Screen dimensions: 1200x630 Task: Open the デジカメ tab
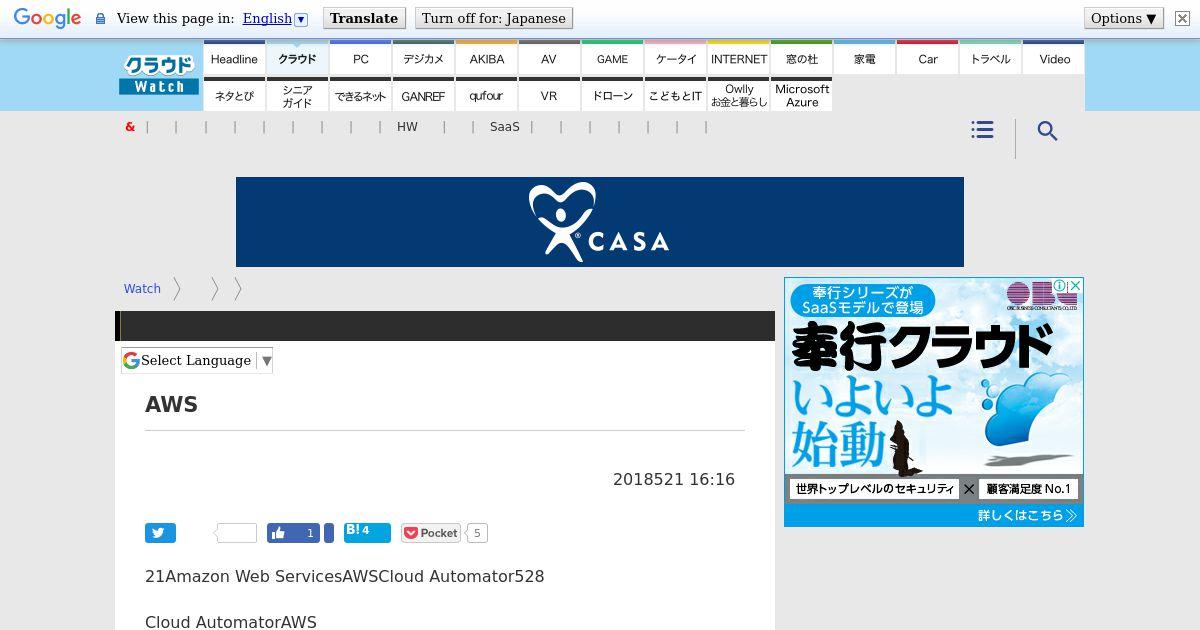[x=424, y=59]
